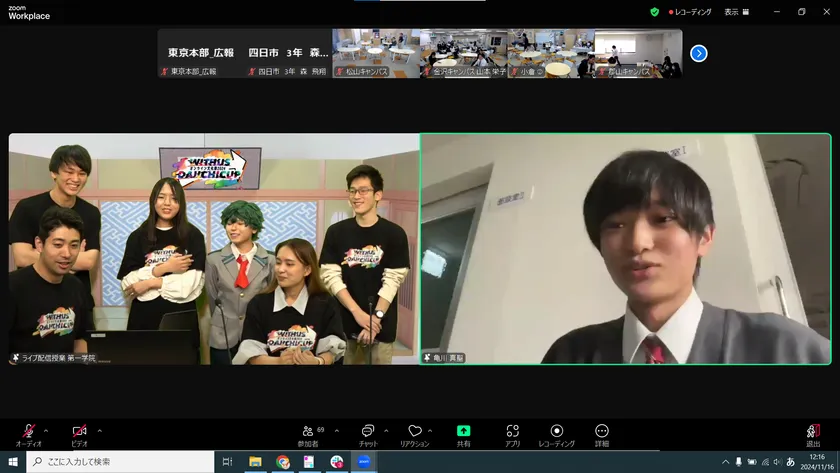Show next participants with blue arrow

(699, 53)
